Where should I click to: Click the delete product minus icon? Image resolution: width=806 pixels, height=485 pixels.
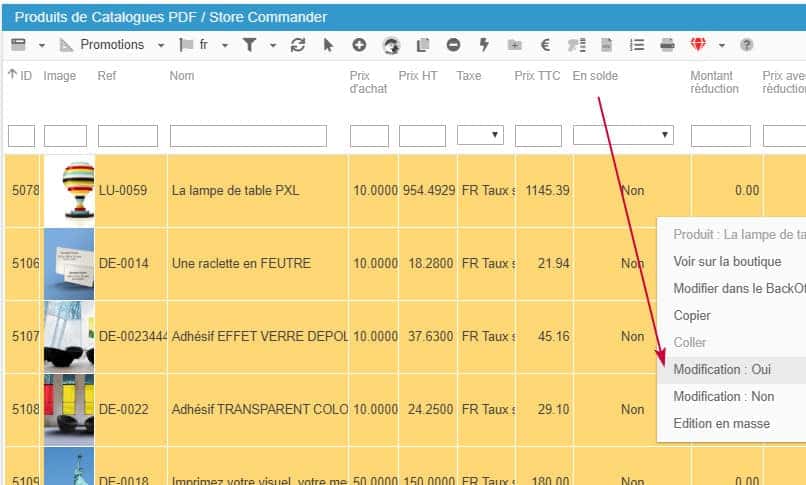click(453, 45)
